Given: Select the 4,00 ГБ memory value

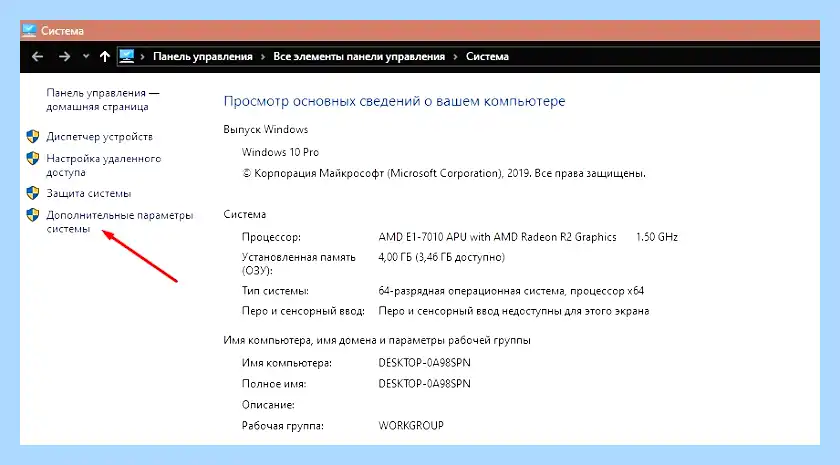Looking at the screenshot, I should click(x=441, y=257).
